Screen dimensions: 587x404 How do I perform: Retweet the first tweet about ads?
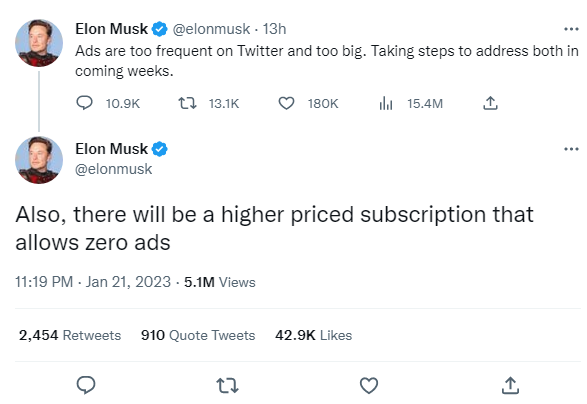point(187,103)
